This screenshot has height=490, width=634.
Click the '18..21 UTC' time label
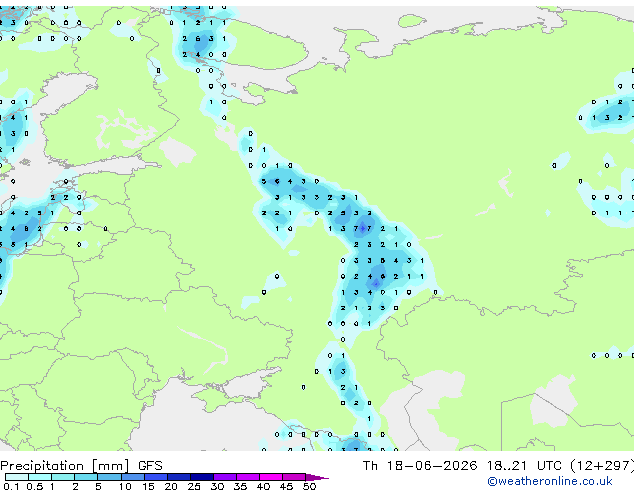point(524,466)
